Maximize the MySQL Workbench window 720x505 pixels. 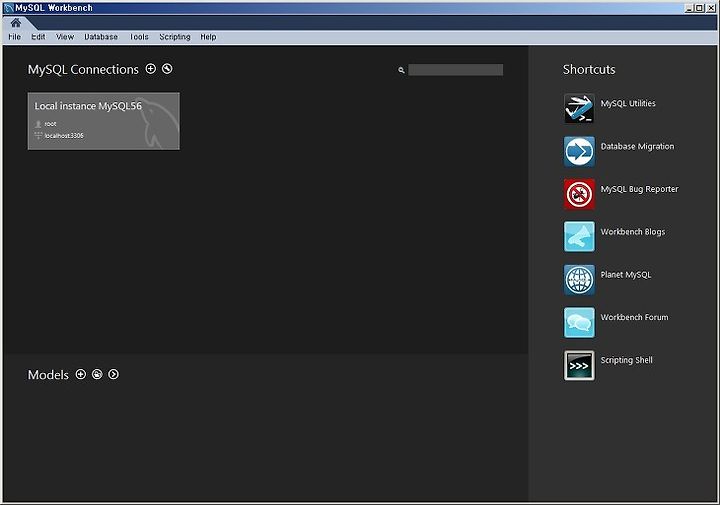point(699,8)
